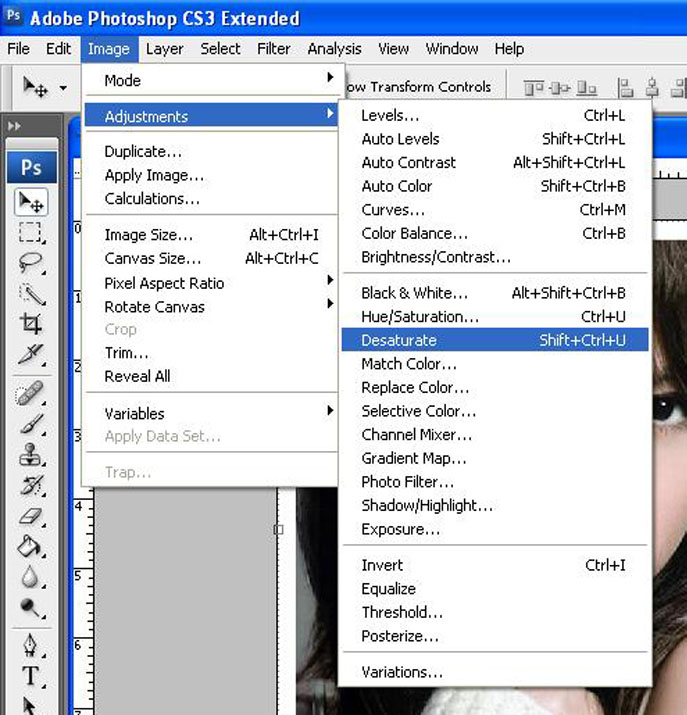Select the Lasso tool
Image resolution: width=687 pixels, height=715 pixels.
(x=30, y=263)
